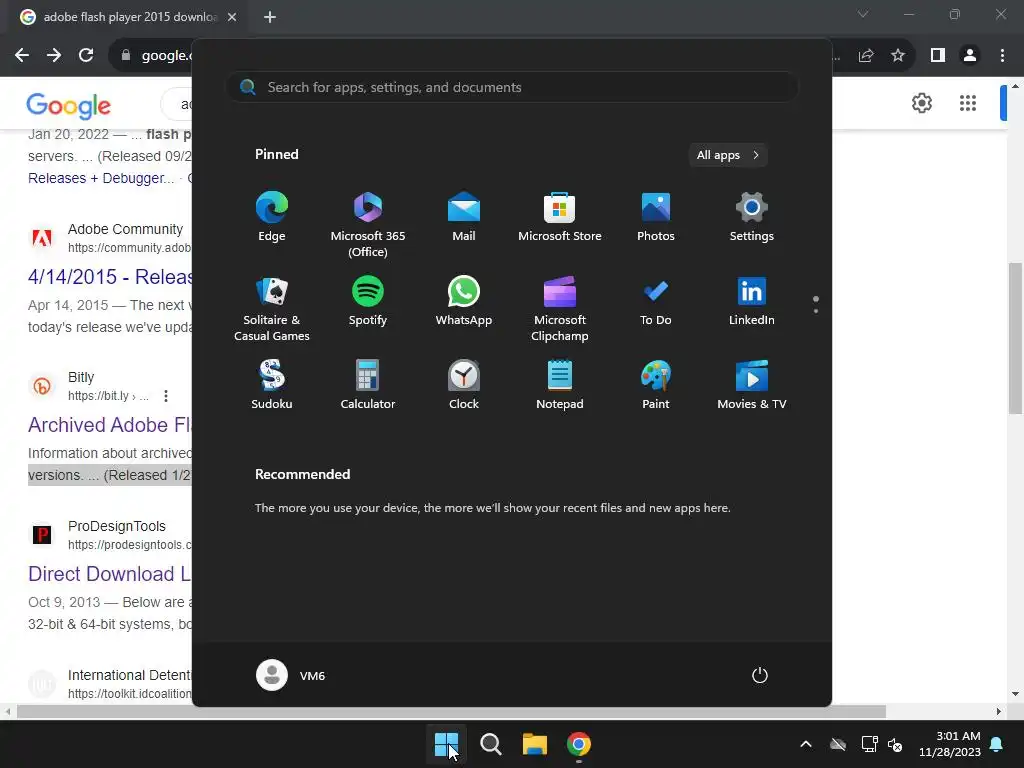1024x768 pixels.
Task: Open Bitly result's three-dot options
Action: (x=166, y=396)
